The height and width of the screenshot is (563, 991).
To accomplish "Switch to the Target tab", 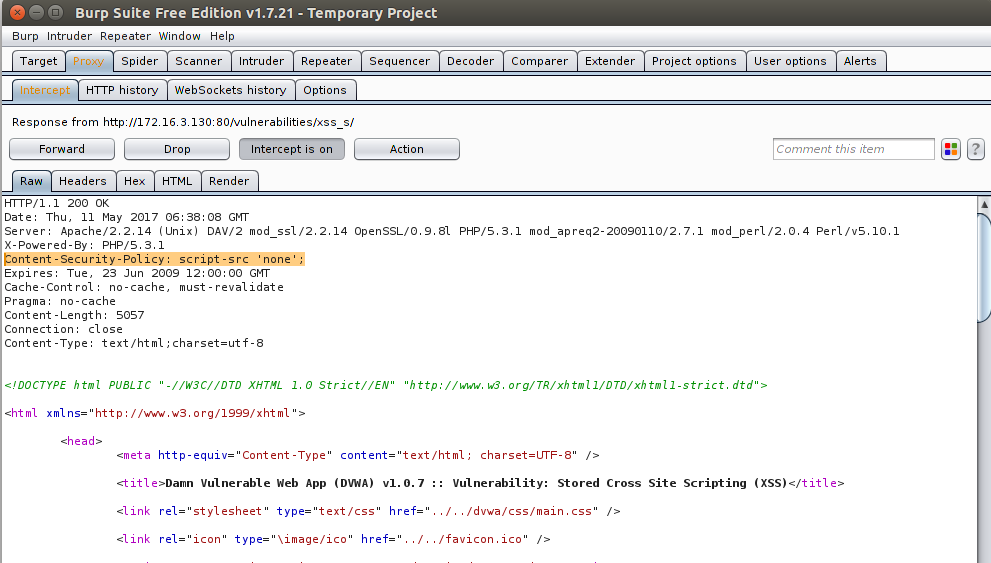I will 39,61.
